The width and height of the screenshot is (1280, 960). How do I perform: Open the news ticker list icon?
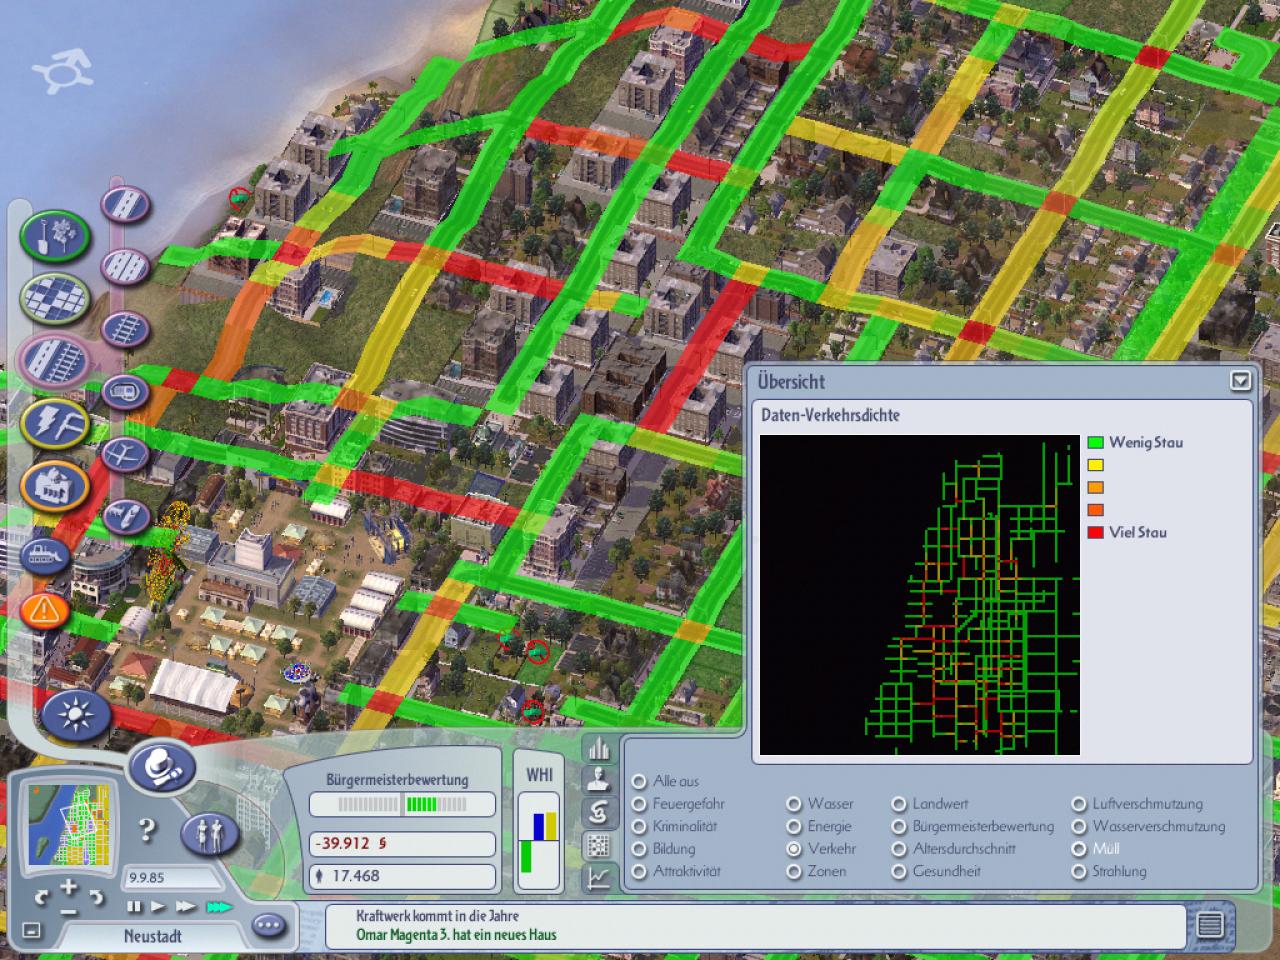click(x=1210, y=925)
